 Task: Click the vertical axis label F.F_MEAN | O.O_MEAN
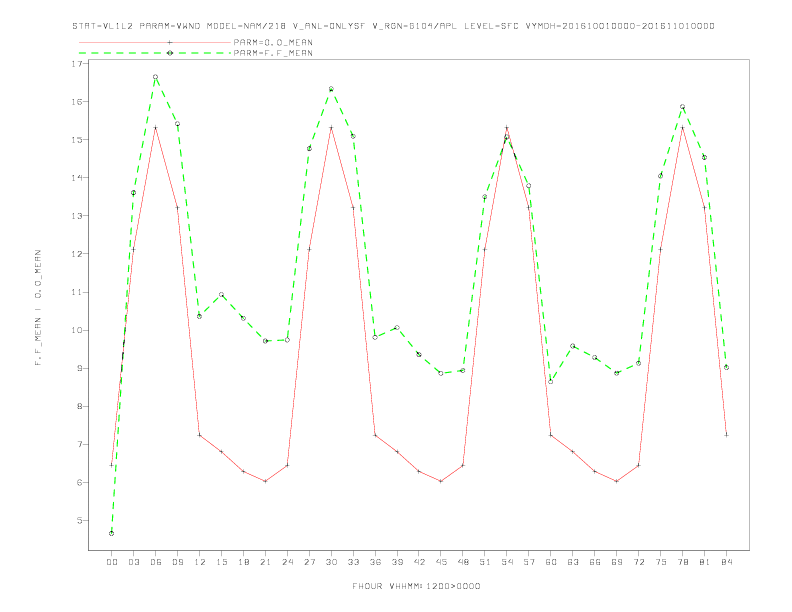[38, 308]
